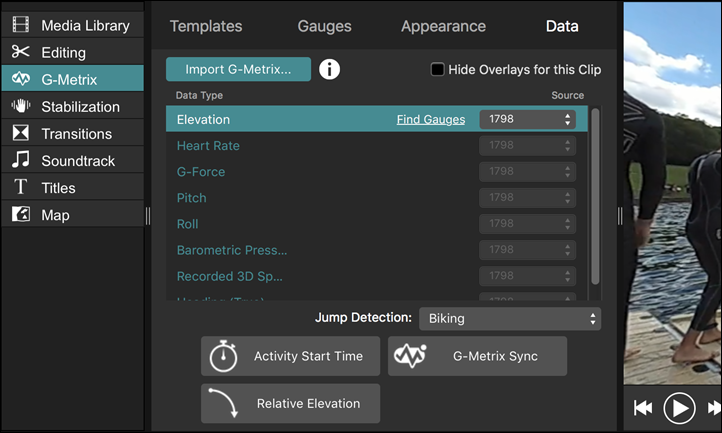Screen dimensions: 722x433
Task: Select Barometric Press... data type
Action: 232,250
